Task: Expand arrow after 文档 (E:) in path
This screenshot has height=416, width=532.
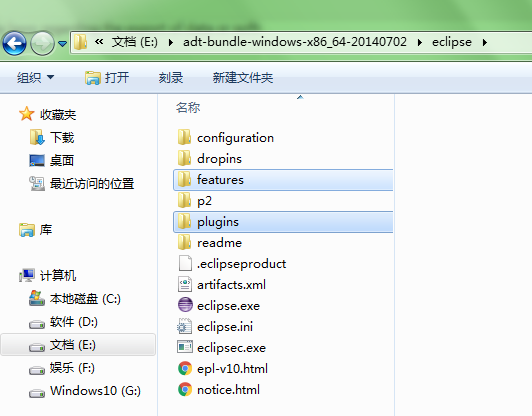Action: click(x=171, y=42)
